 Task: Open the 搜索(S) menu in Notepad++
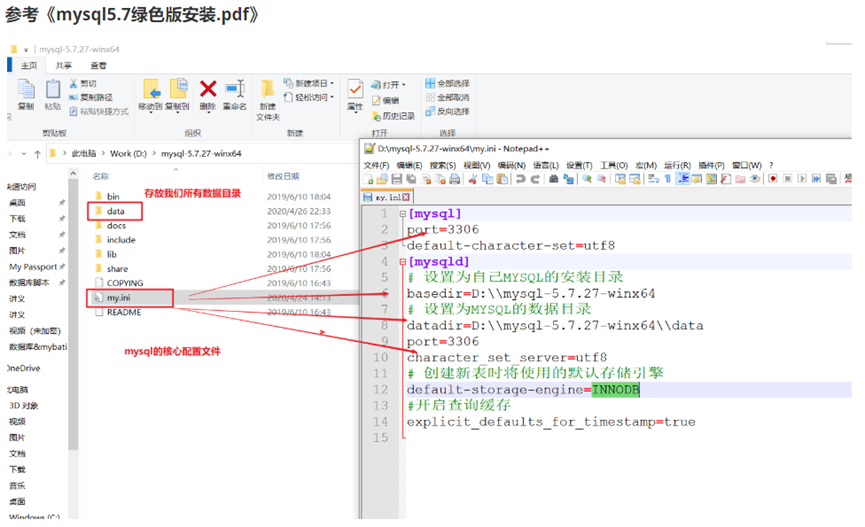442,165
